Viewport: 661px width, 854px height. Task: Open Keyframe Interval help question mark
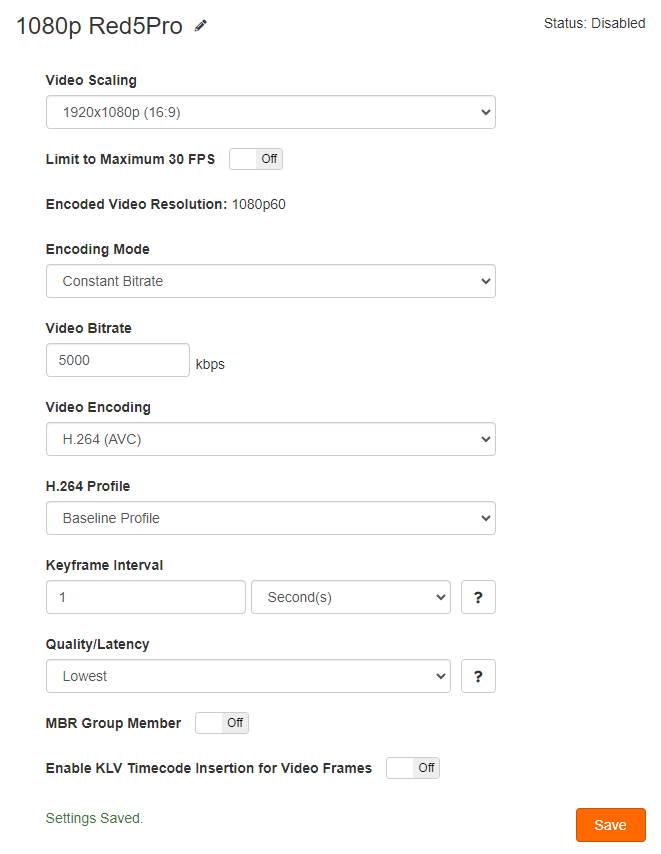pos(478,597)
